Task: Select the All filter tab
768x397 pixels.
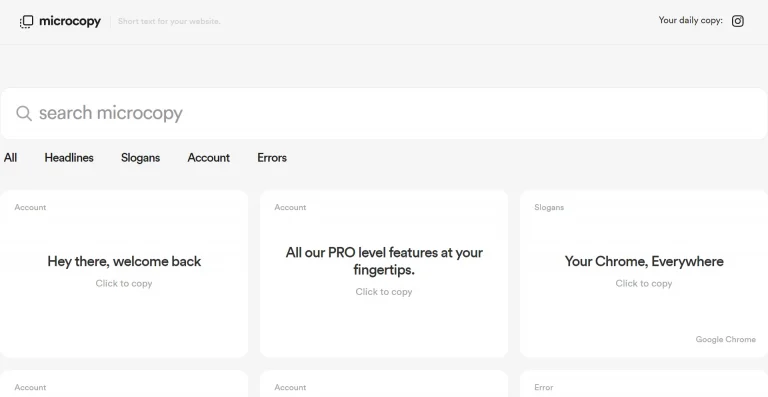Action: (x=10, y=158)
